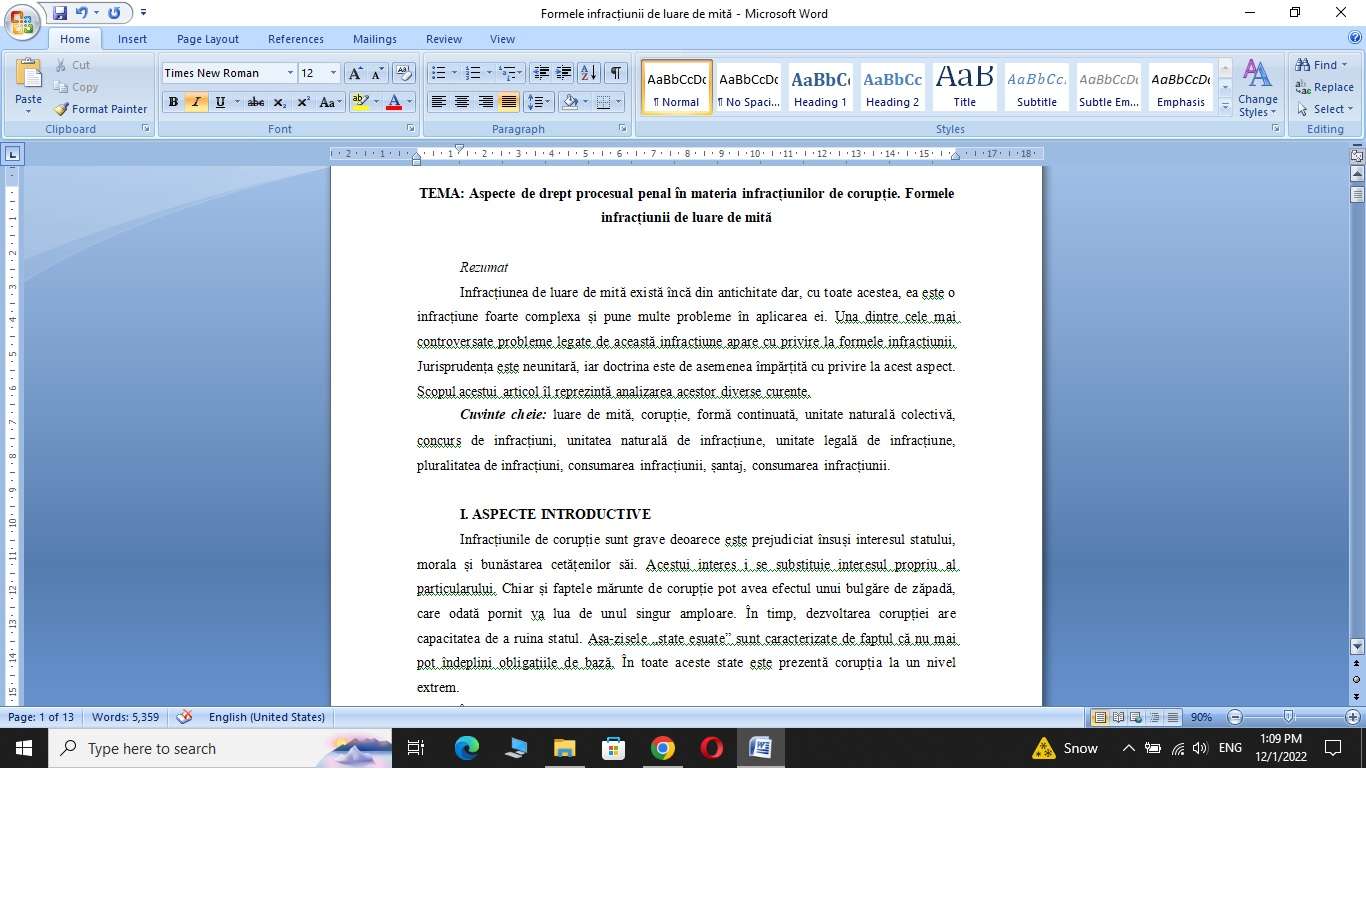
Task: Toggle Italic formatting off
Action: [x=196, y=102]
